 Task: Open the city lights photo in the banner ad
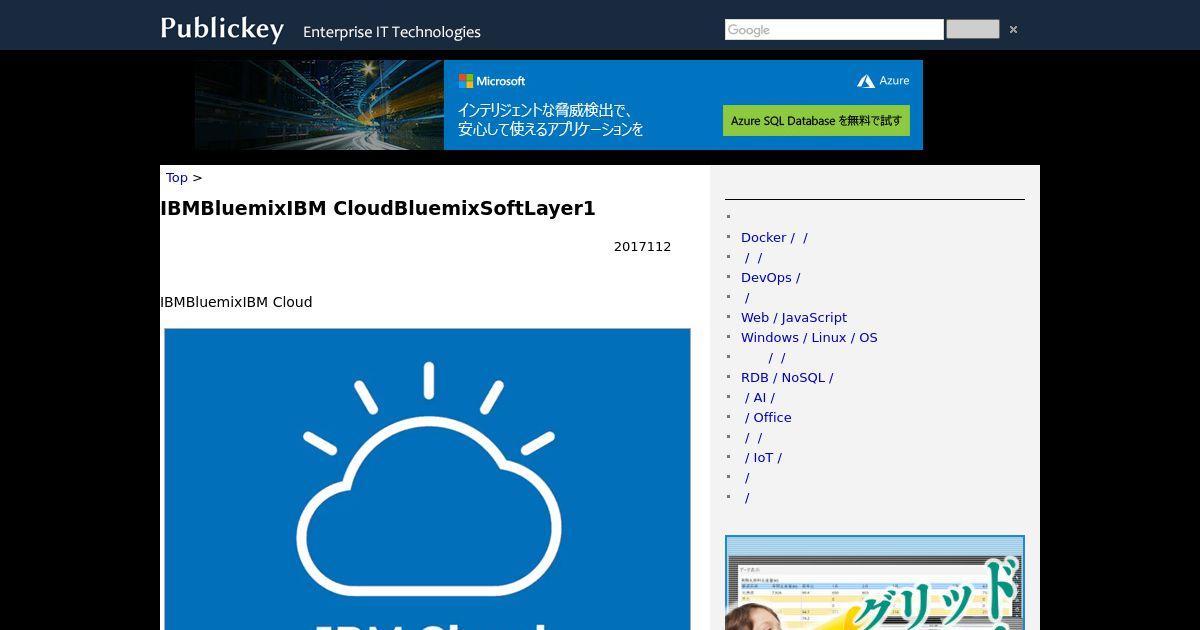[319, 105]
